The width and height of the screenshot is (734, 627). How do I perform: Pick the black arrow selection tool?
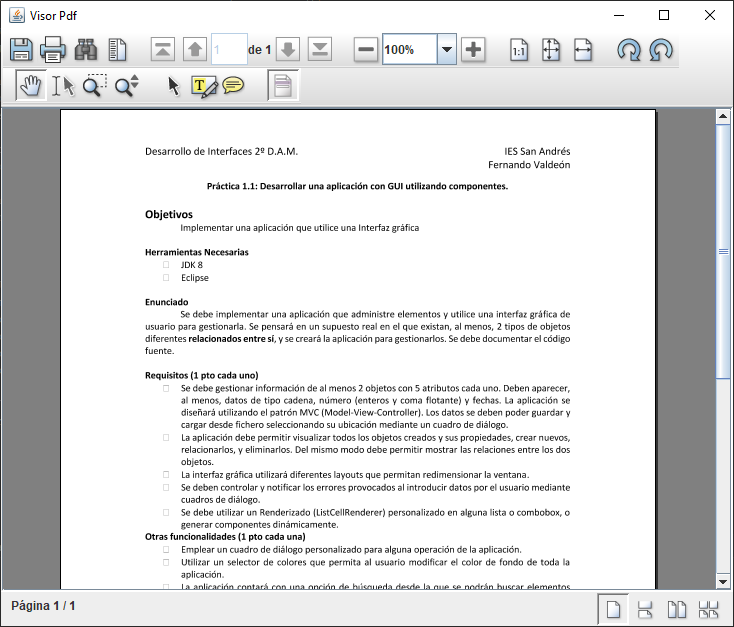[x=173, y=86]
